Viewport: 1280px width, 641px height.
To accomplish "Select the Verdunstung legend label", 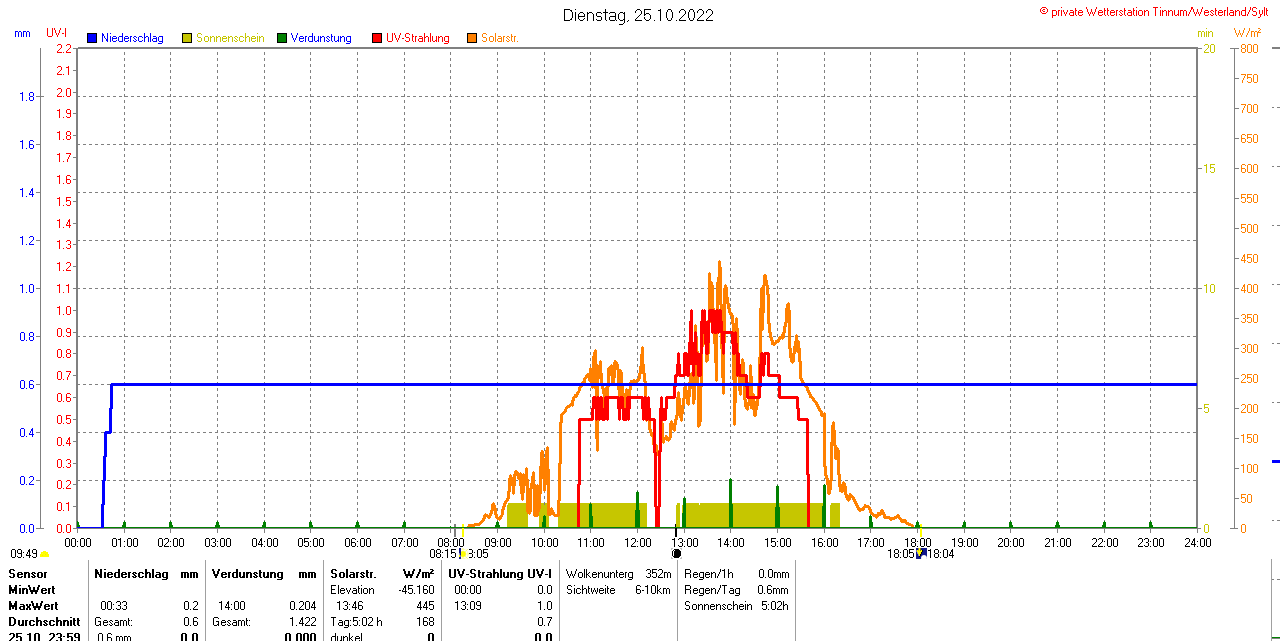I will [x=322, y=38].
